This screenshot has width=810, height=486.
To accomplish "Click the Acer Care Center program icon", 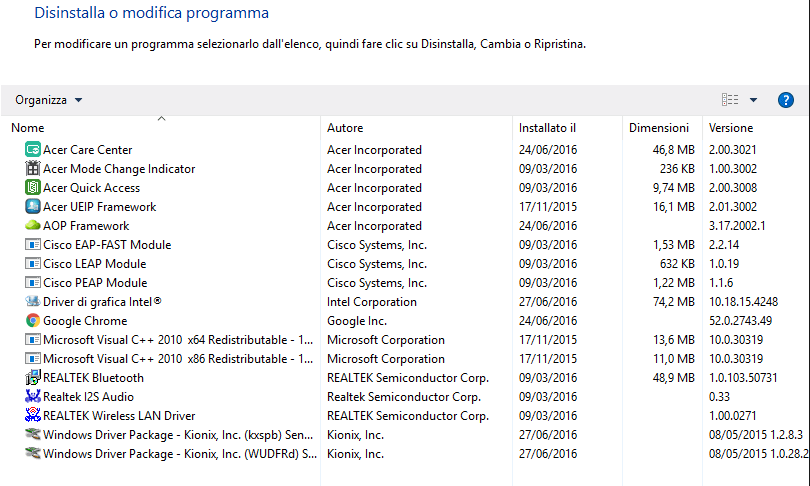I will 32,150.
